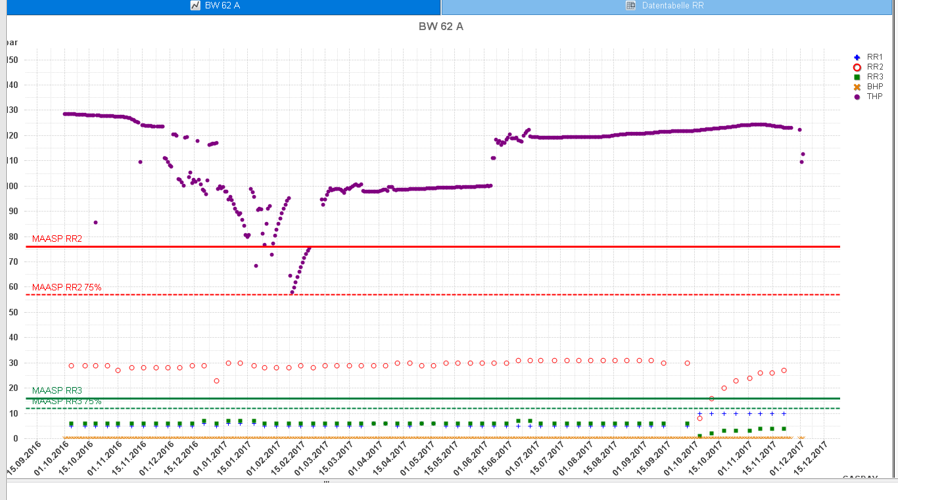Click the isolated THP point near 85 bar

tap(95, 223)
